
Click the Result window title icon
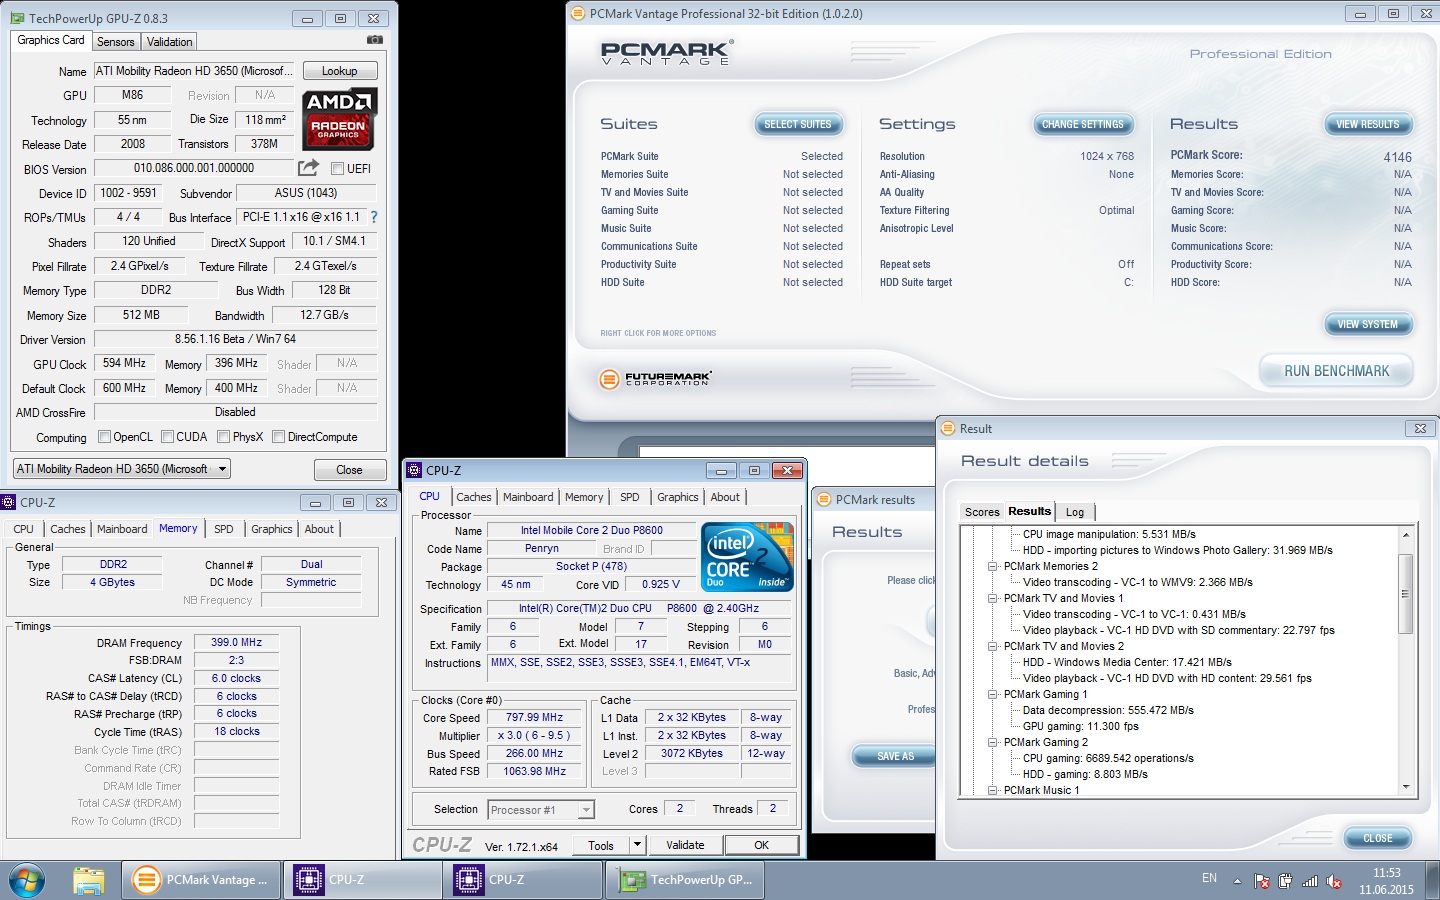click(948, 429)
